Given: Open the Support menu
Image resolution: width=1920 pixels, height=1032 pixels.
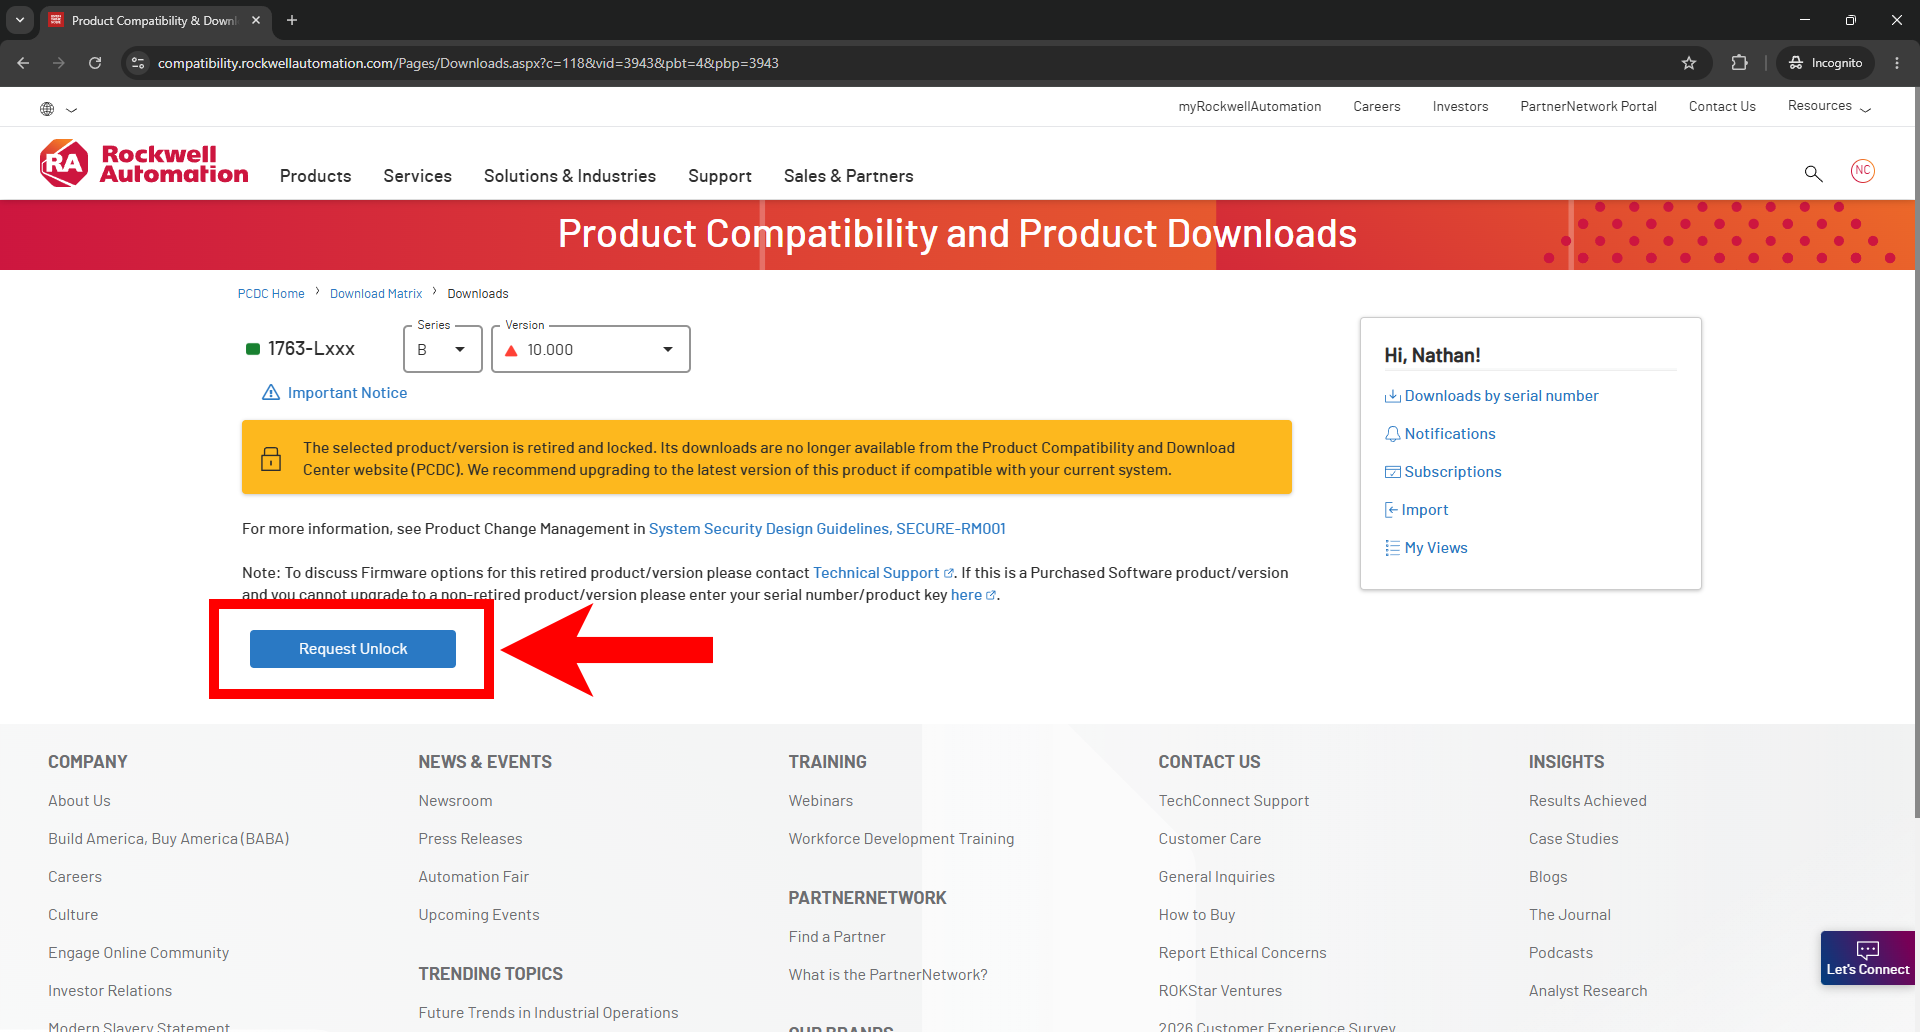Looking at the screenshot, I should point(720,176).
